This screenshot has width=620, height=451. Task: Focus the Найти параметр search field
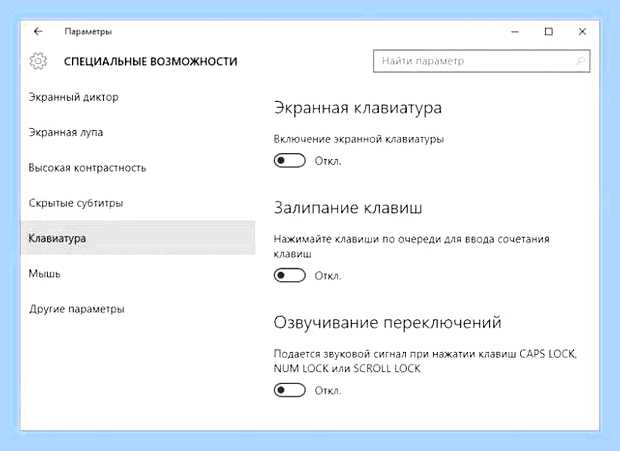(x=482, y=61)
